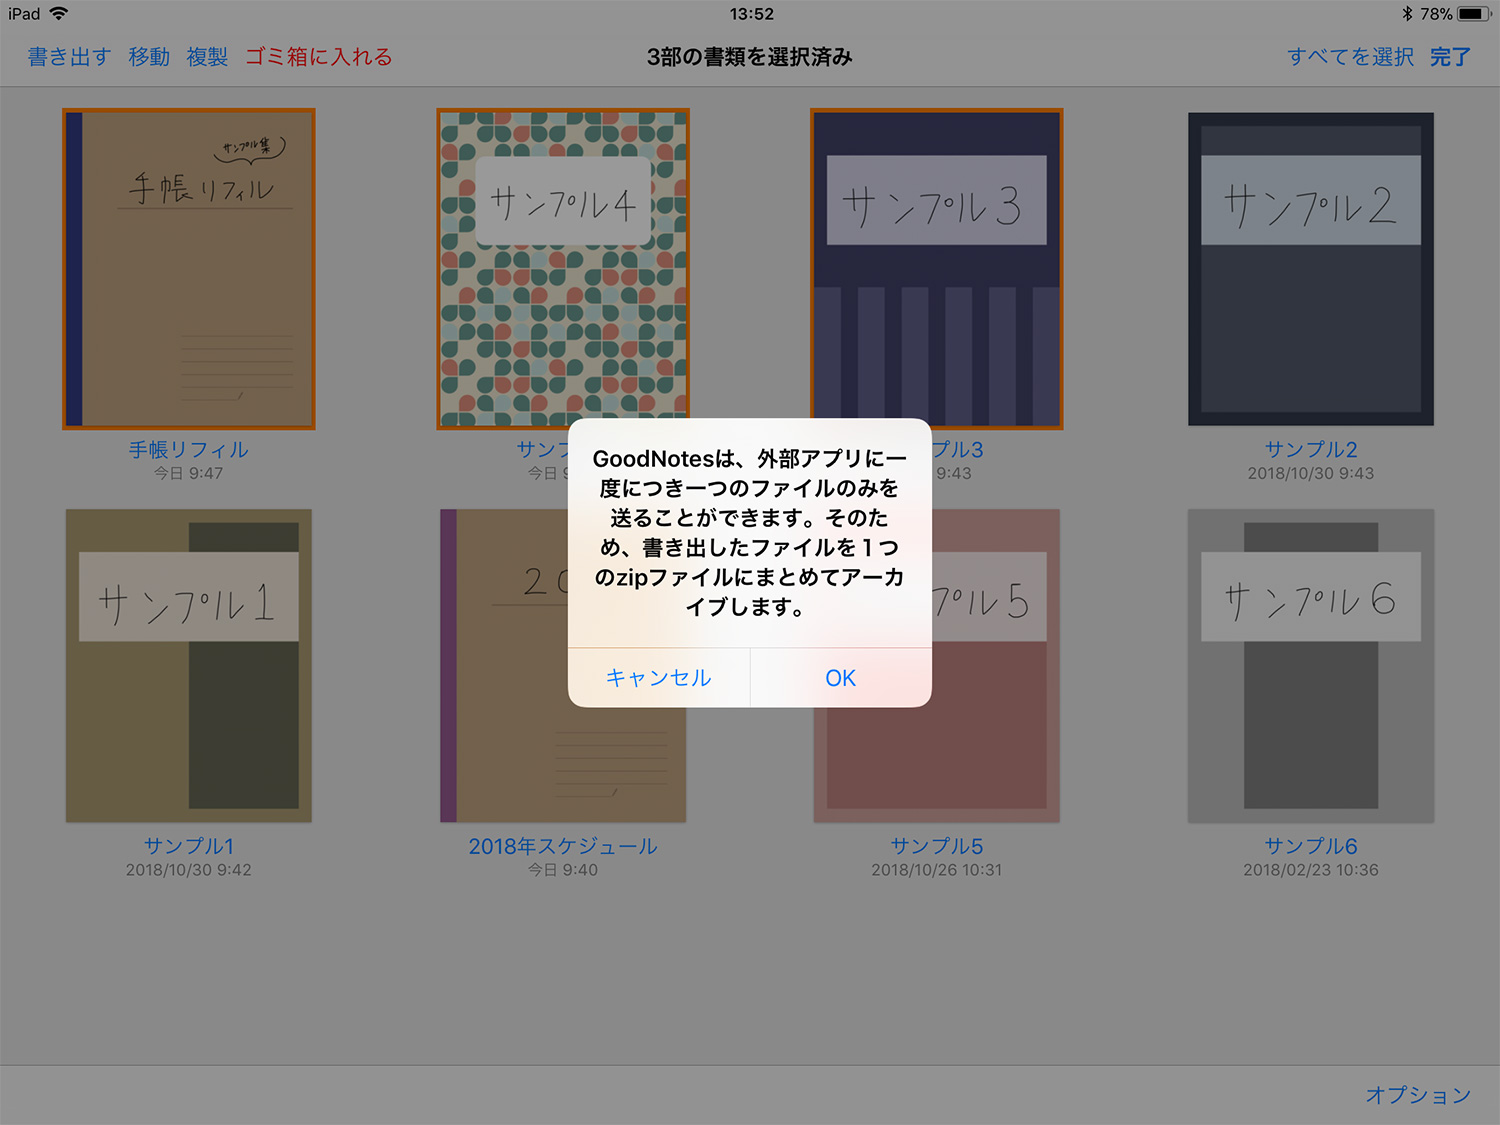Click the 今日 9:47 timestamp under 手帳リフィル

[189, 473]
